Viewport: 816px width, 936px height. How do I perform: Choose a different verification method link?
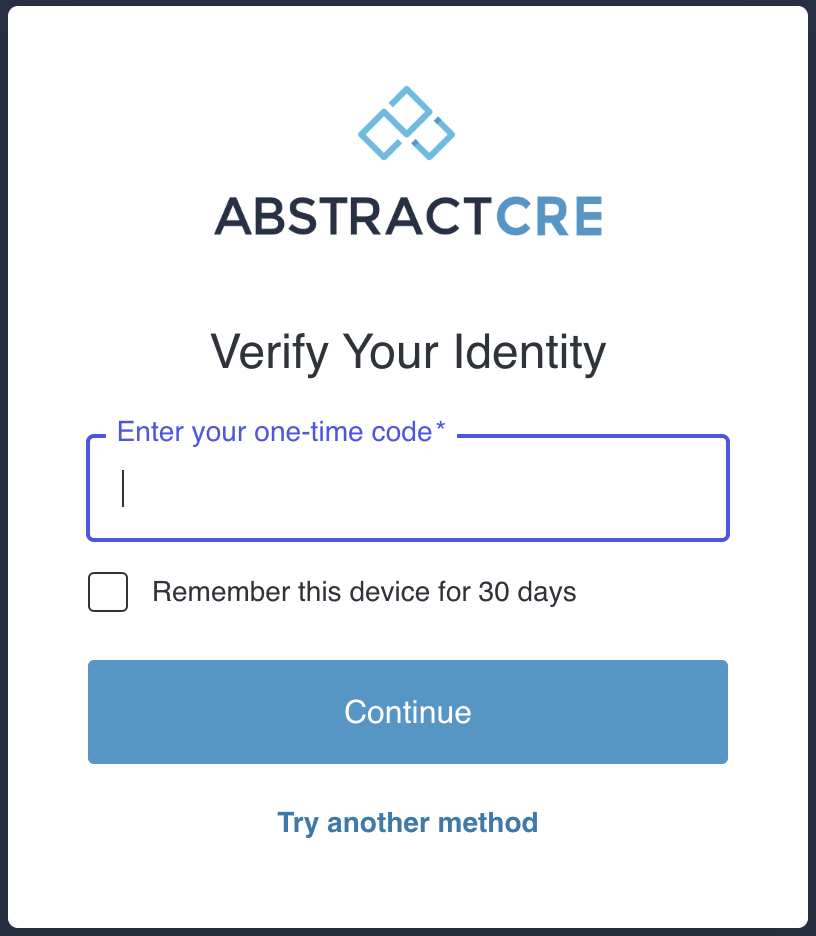(x=408, y=823)
